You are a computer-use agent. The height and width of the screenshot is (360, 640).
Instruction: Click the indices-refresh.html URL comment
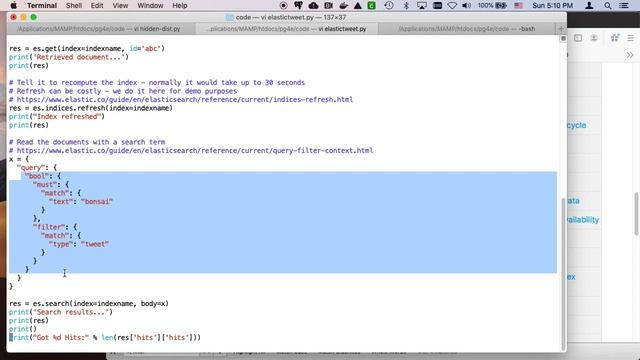point(181,99)
